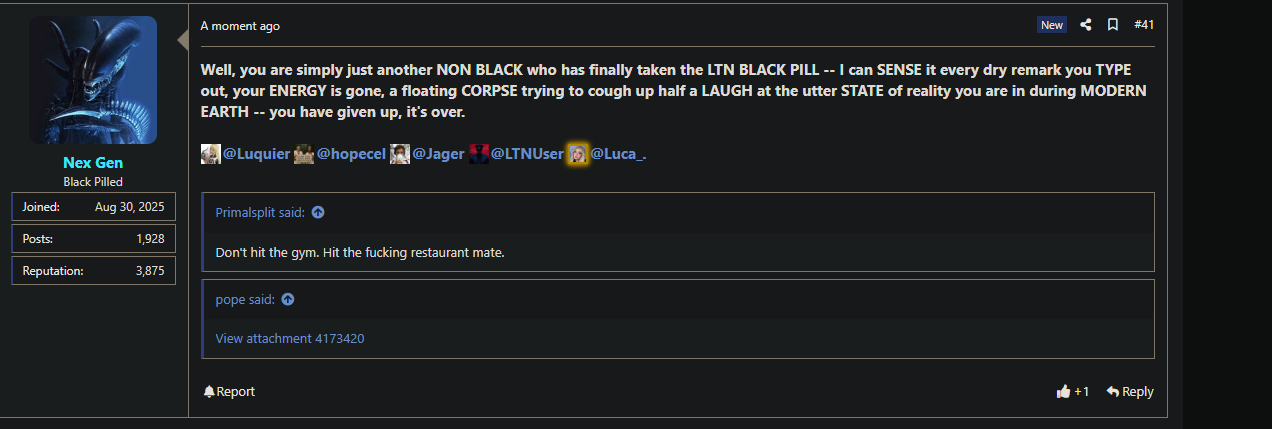Click the Reply arrow icon
The width and height of the screenshot is (1272, 429).
(x=1112, y=392)
